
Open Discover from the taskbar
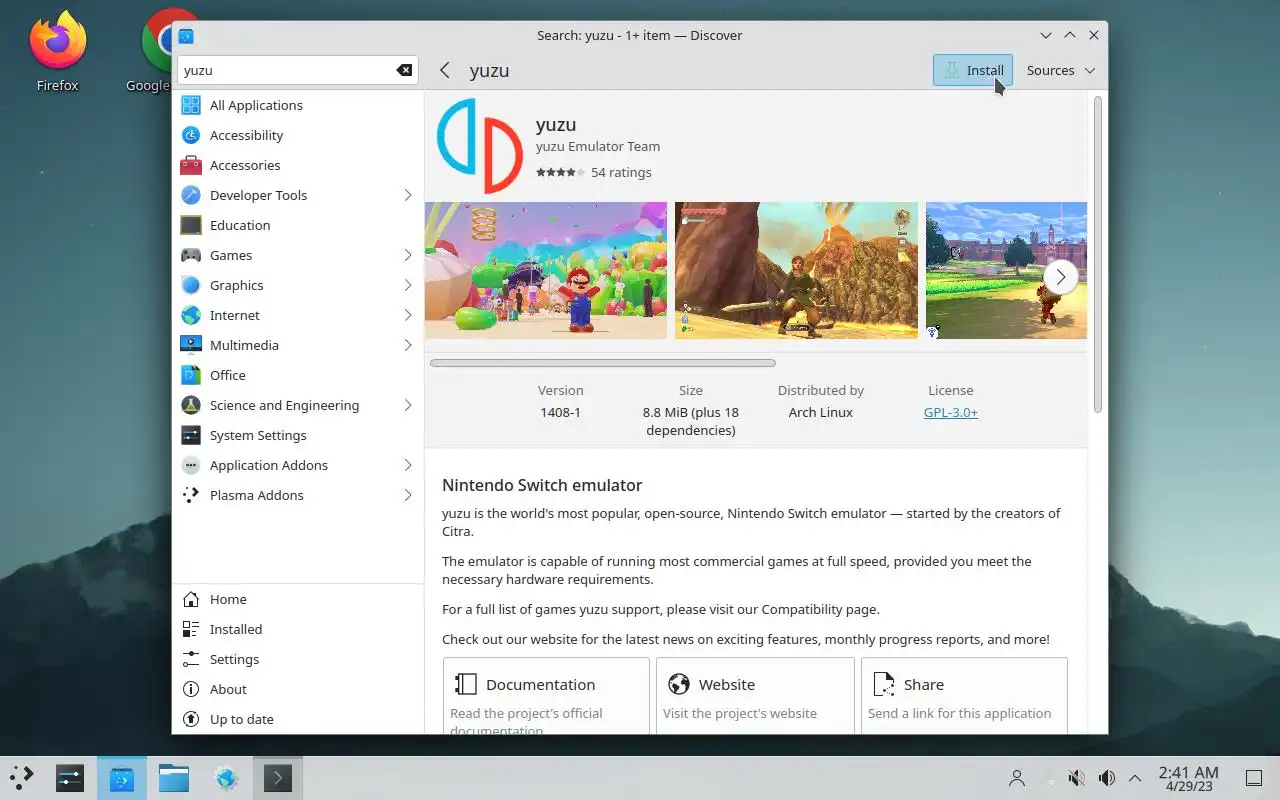tap(121, 778)
